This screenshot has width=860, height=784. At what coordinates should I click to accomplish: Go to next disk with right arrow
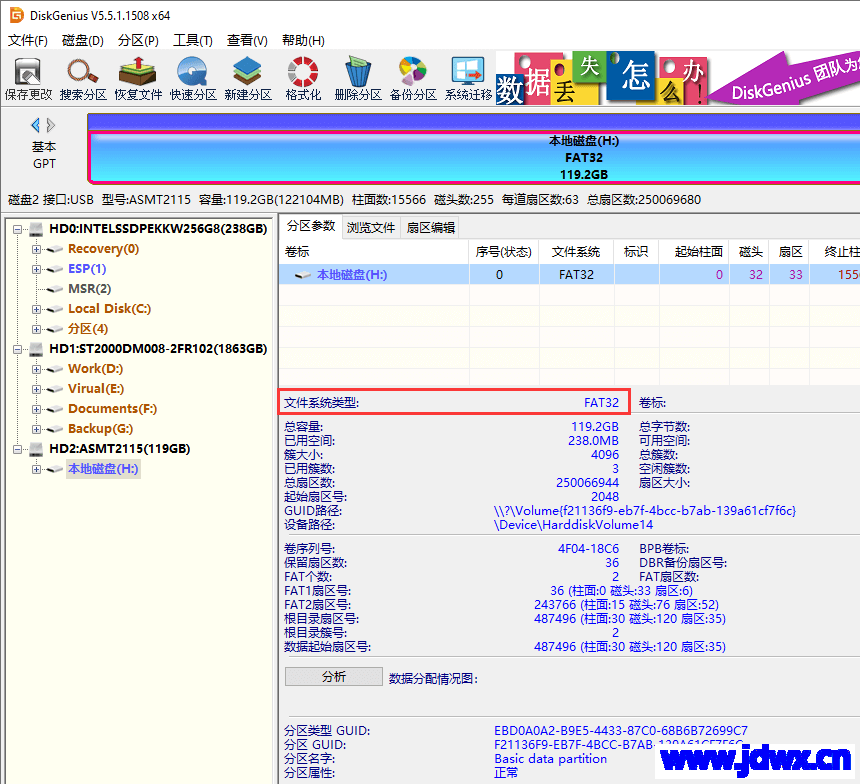tap(50, 126)
